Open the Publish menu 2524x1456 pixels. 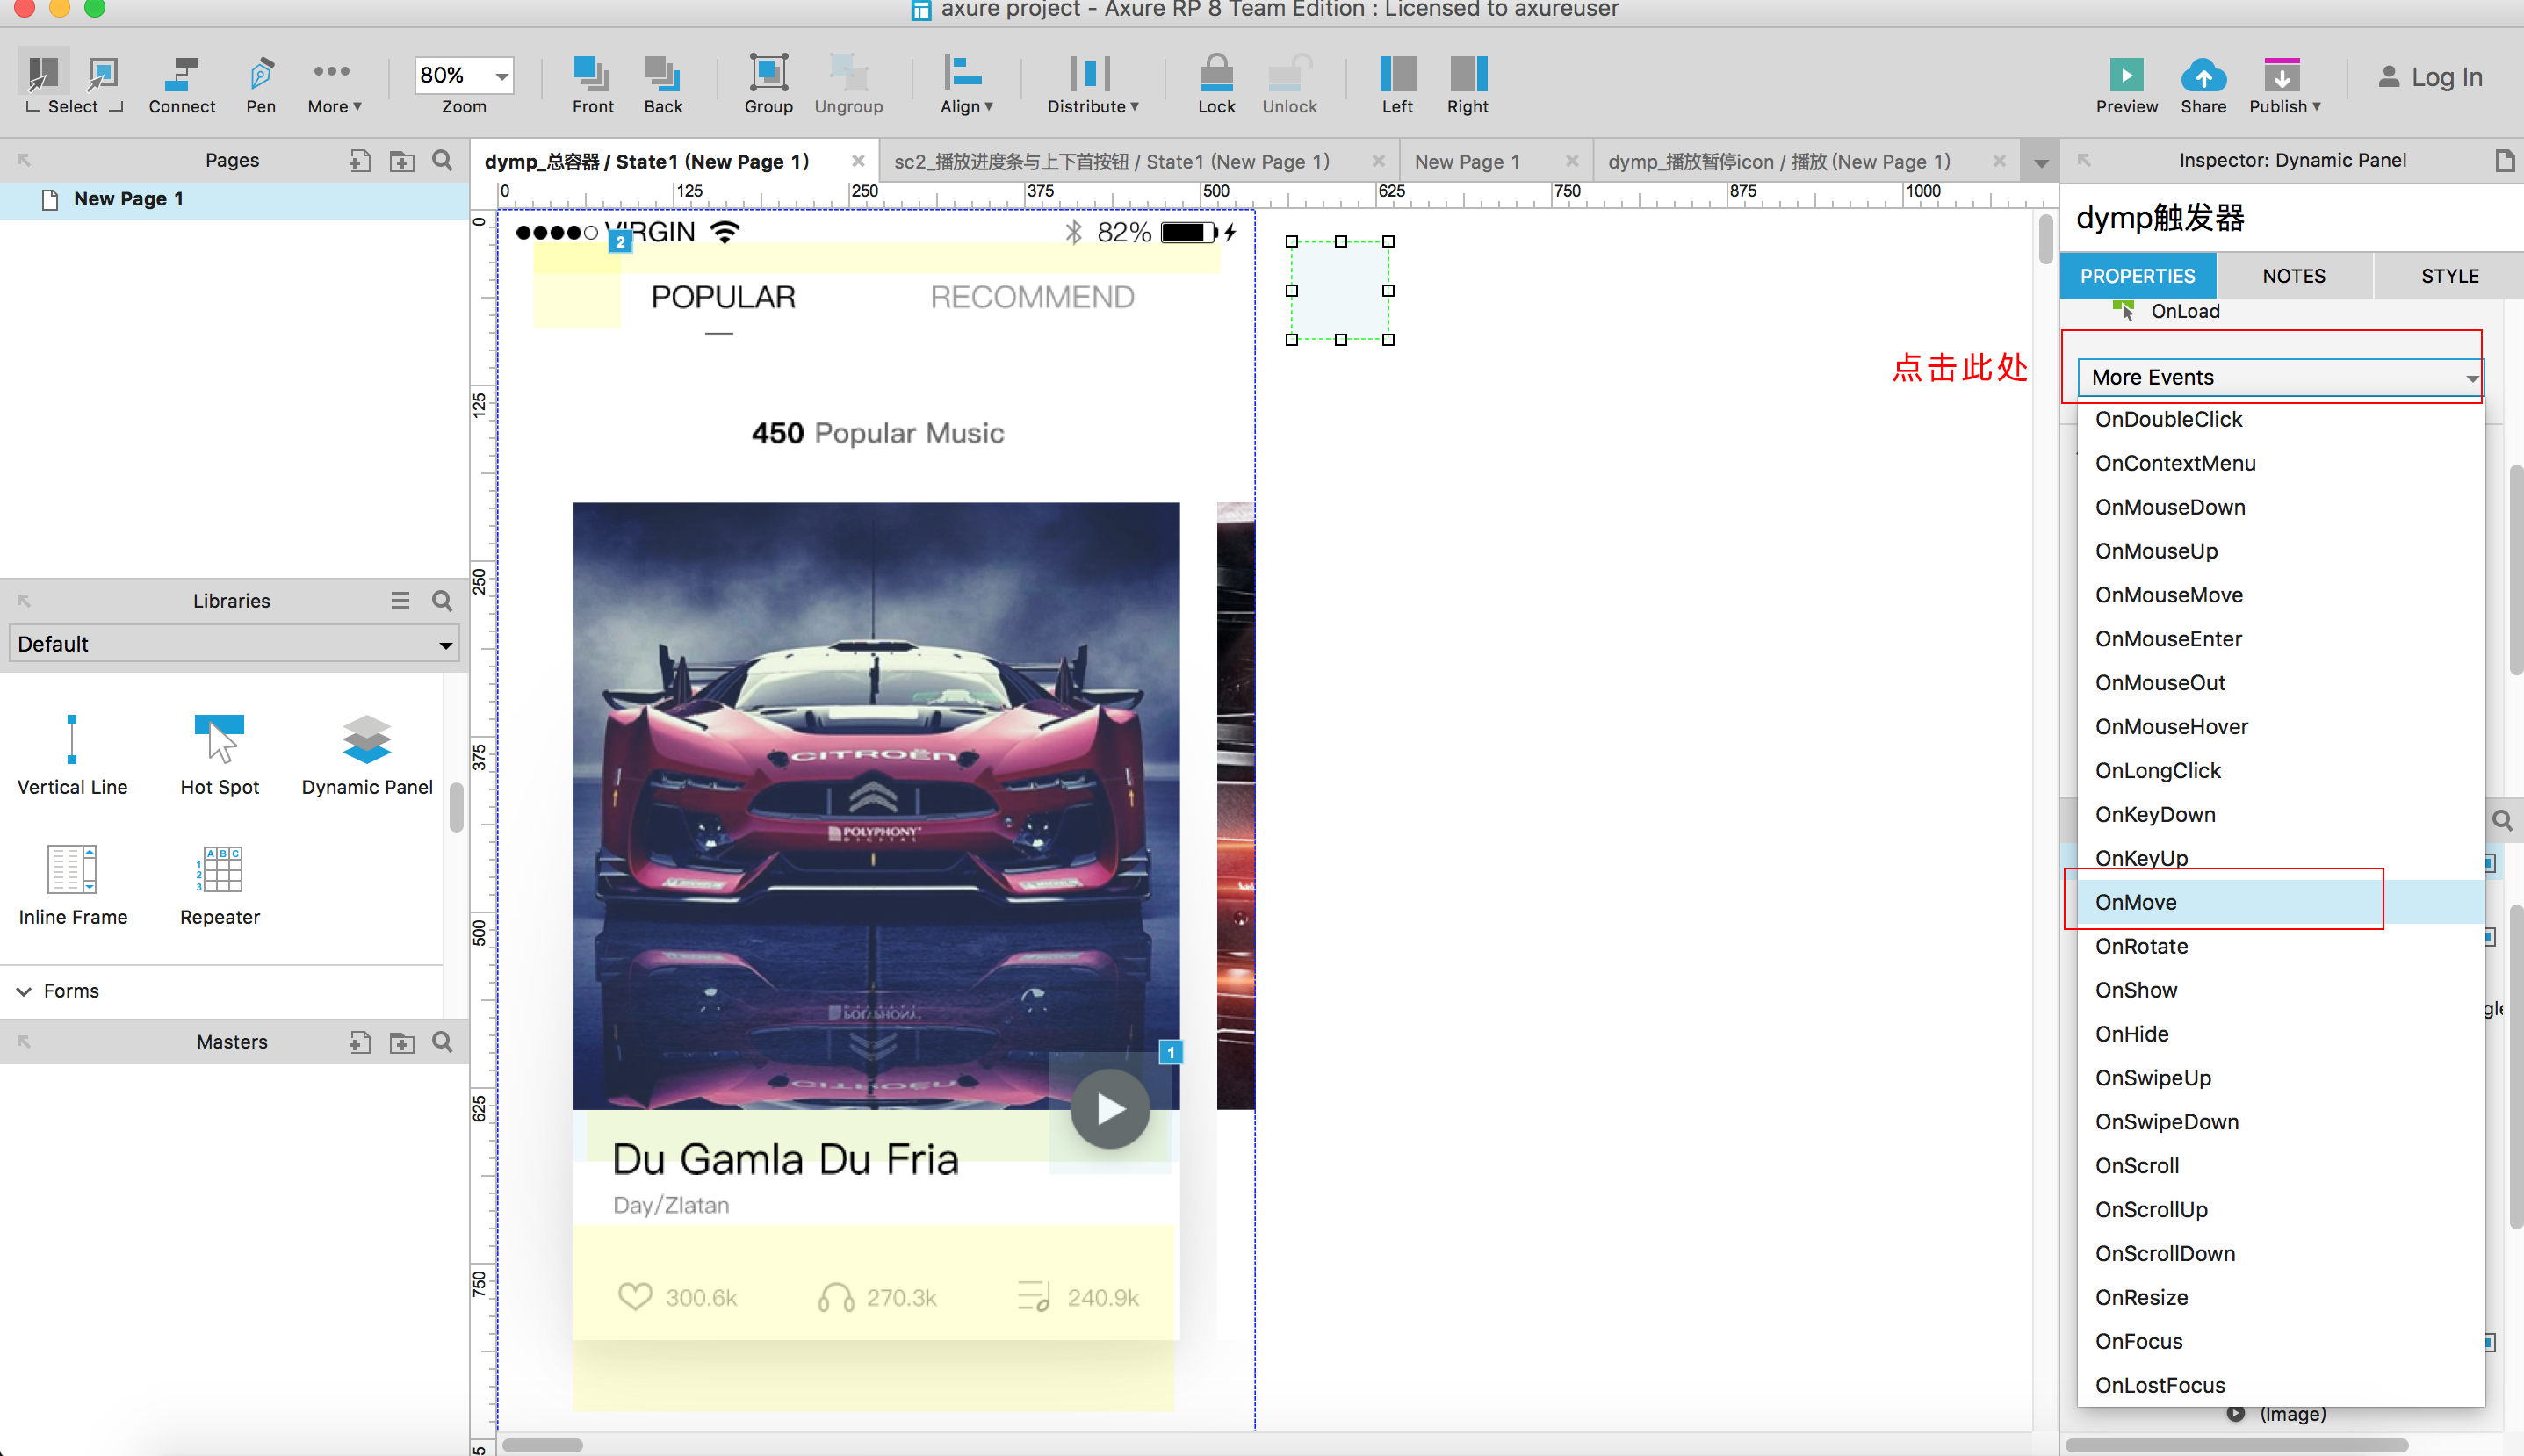pos(2284,84)
